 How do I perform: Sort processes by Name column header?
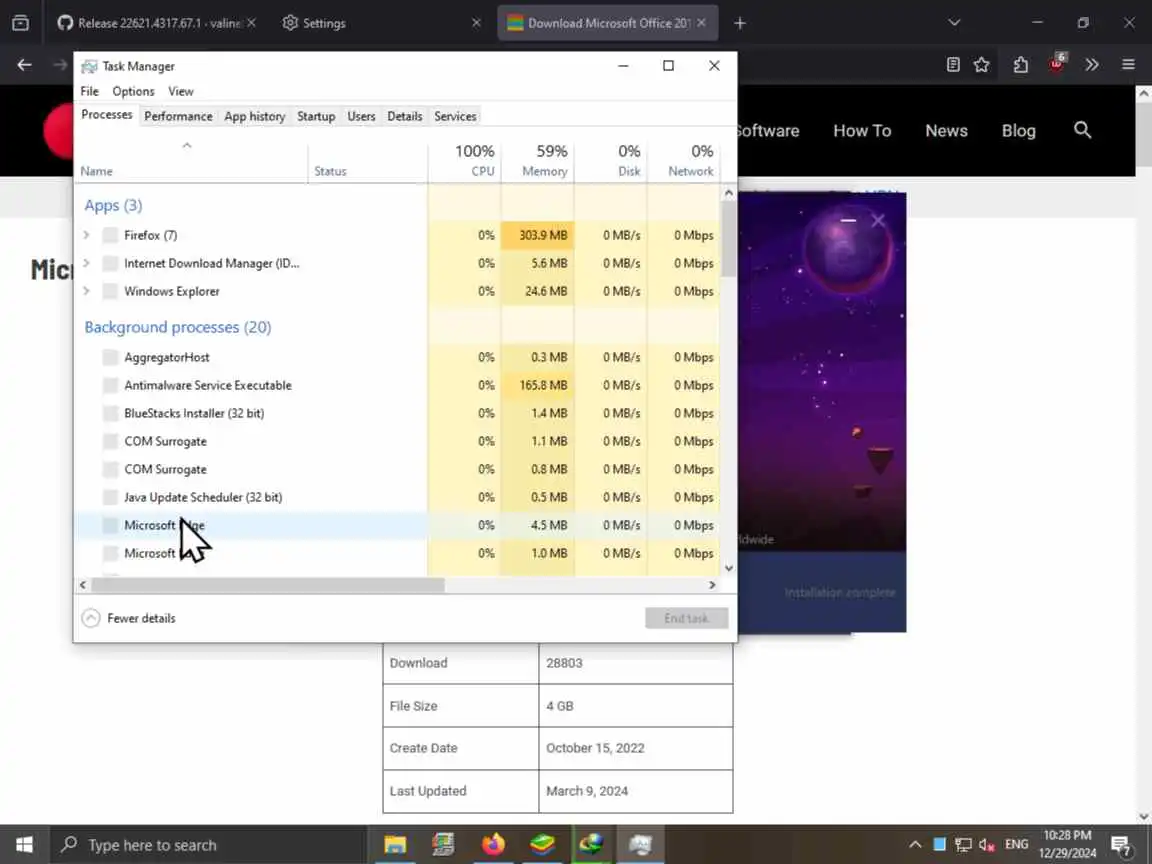click(x=191, y=160)
